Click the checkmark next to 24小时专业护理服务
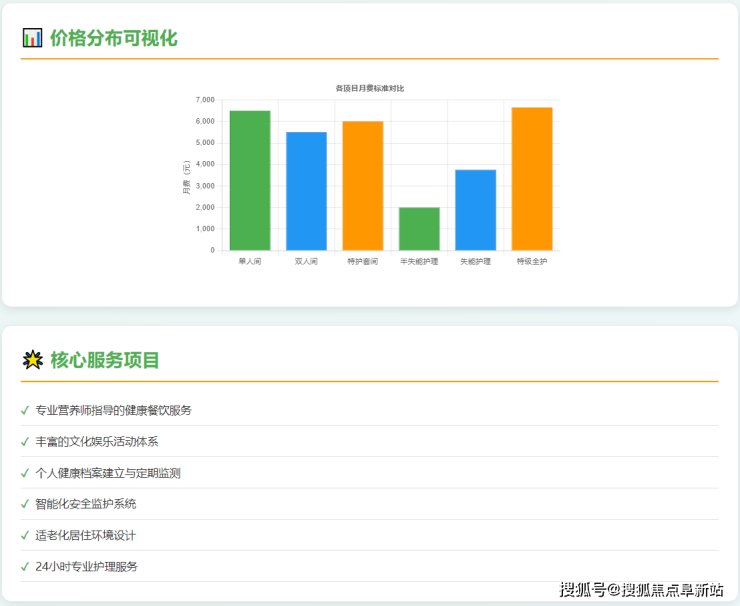 click(x=25, y=566)
